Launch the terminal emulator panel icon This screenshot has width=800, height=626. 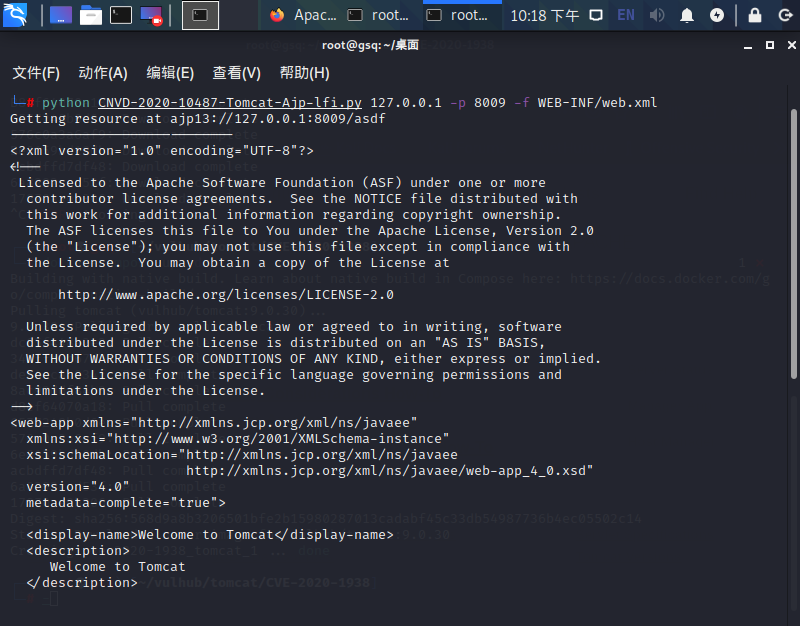click(x=121, y=15)
